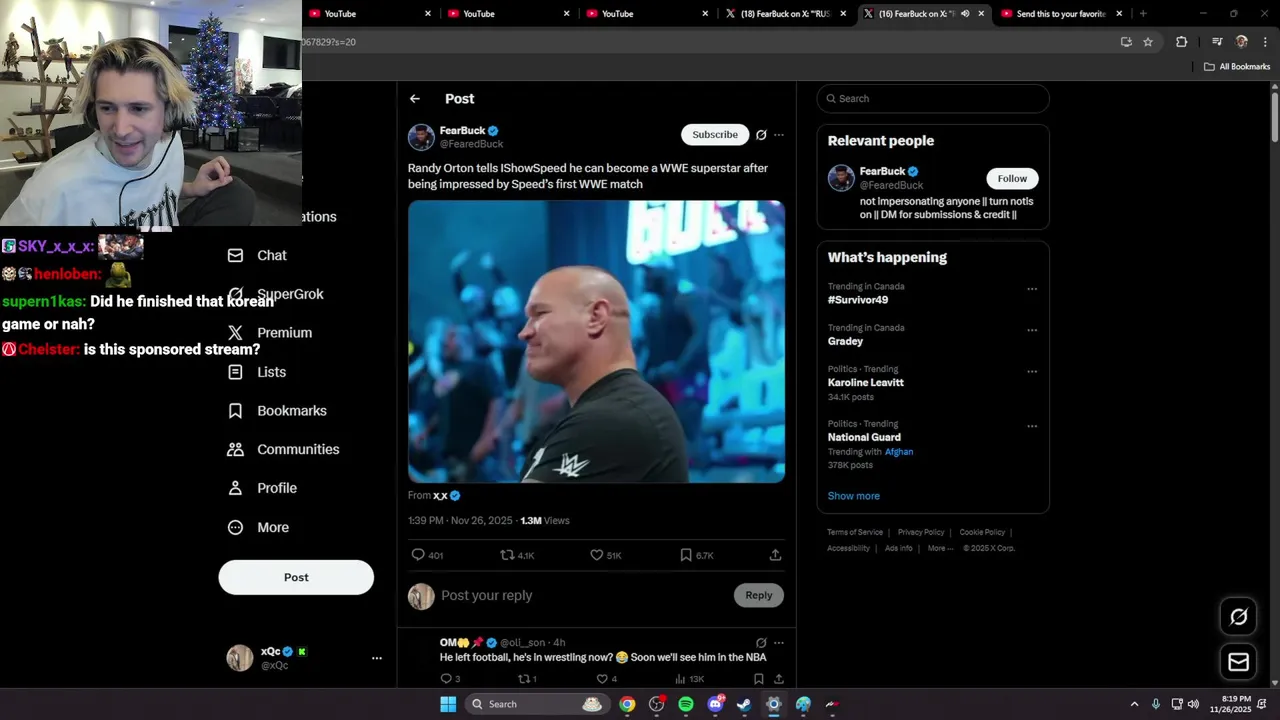The width and height of the screenshot is (1280, 720).
Task: Open Grok icon on oll_son reply
Action: [761, 643]
